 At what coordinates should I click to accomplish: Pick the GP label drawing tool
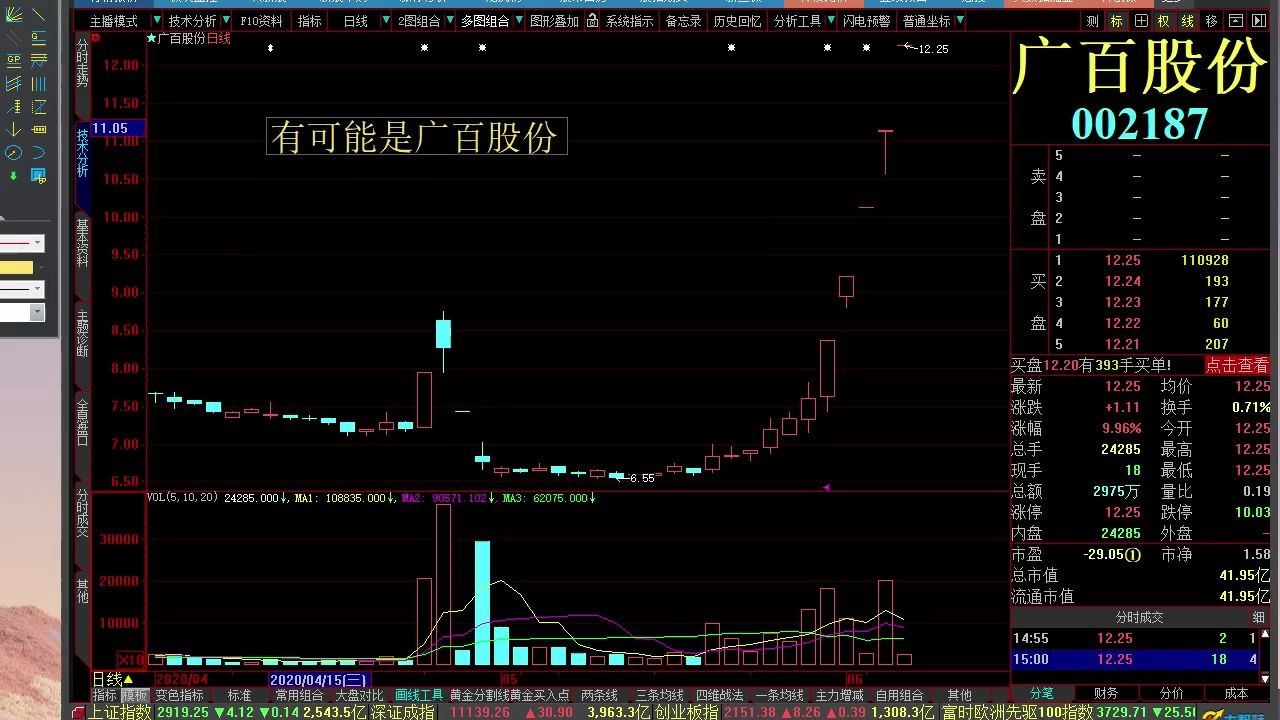coord(14,59)
